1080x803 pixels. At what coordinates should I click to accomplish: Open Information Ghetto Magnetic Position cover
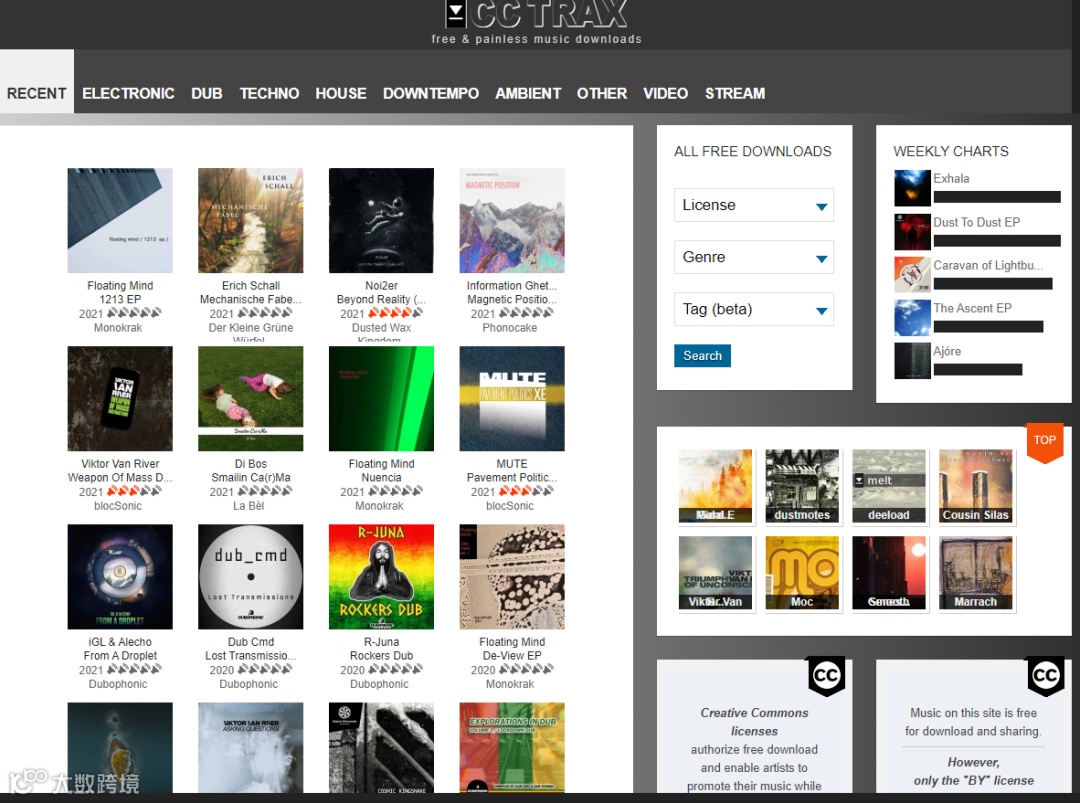pos(512,220)
